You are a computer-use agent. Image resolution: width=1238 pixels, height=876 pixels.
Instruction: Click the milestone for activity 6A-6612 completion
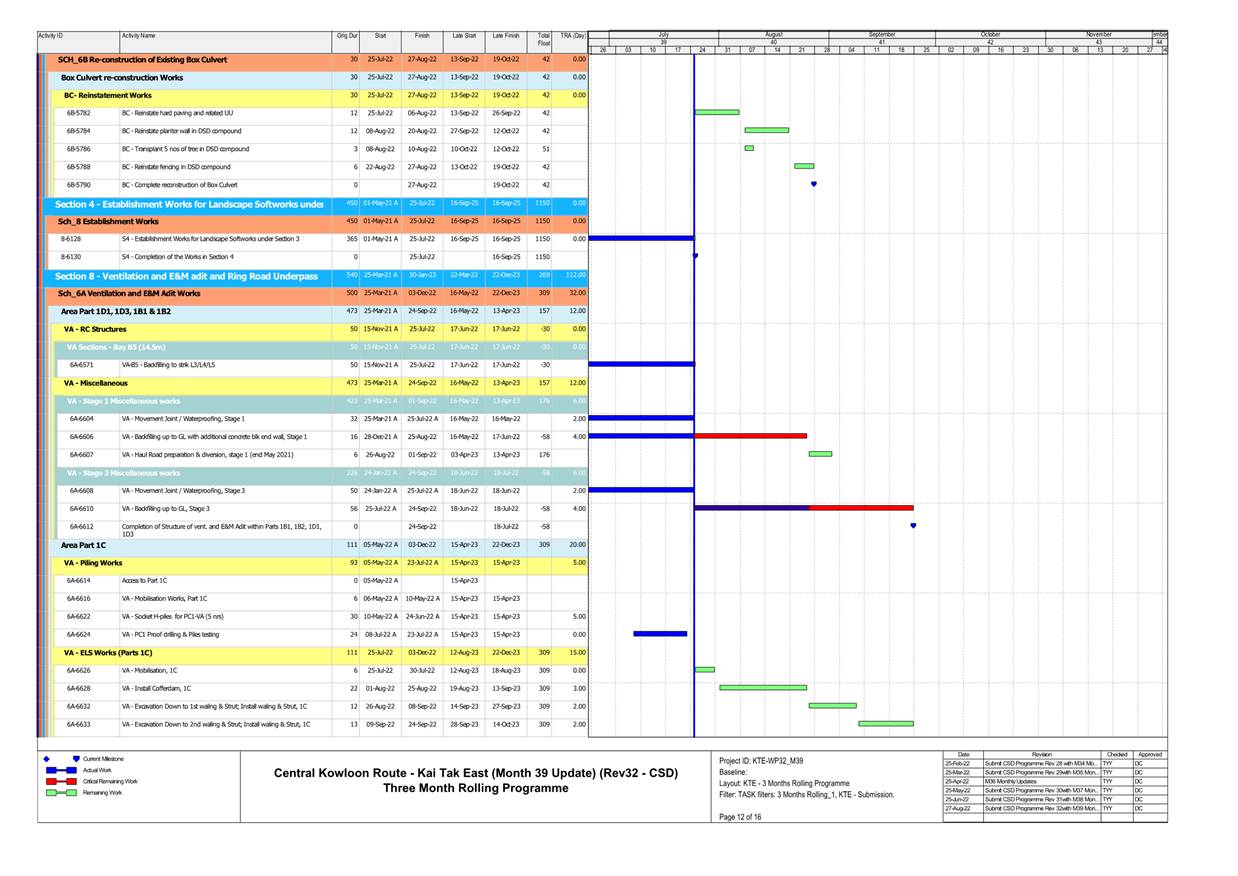click(911, 524)
